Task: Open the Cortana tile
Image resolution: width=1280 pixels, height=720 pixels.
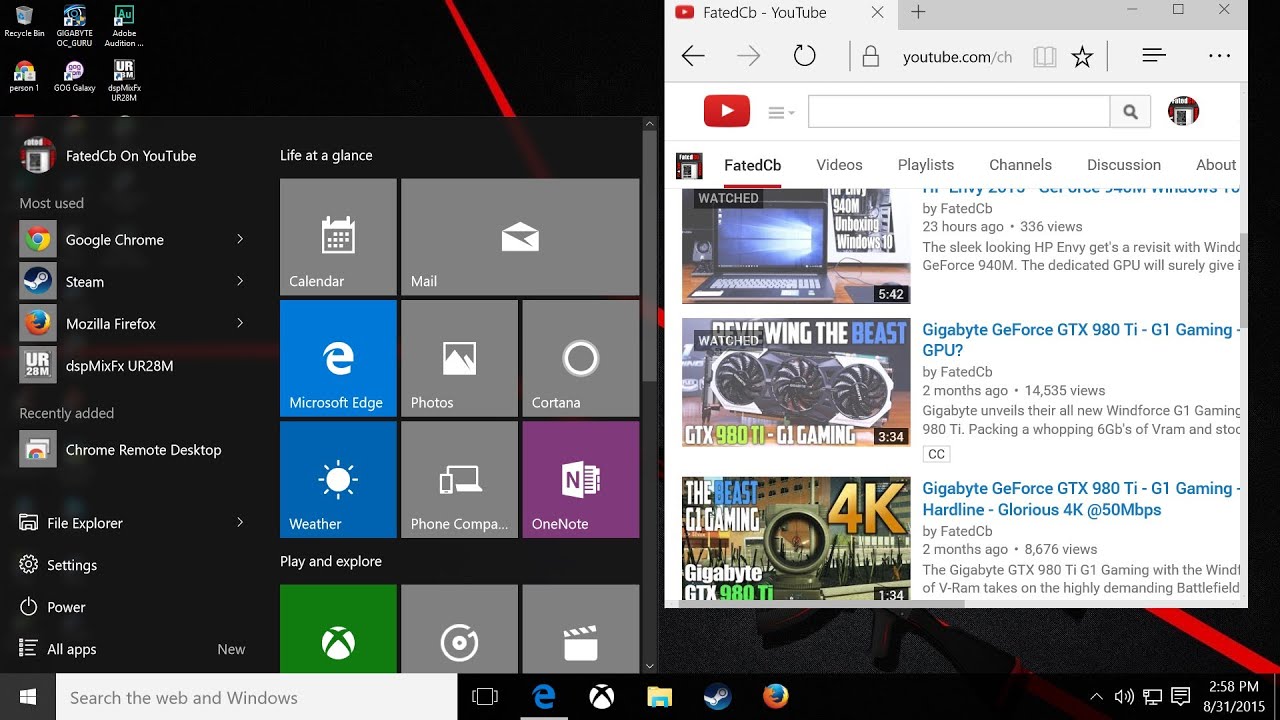Action: [x=580, y=358]
